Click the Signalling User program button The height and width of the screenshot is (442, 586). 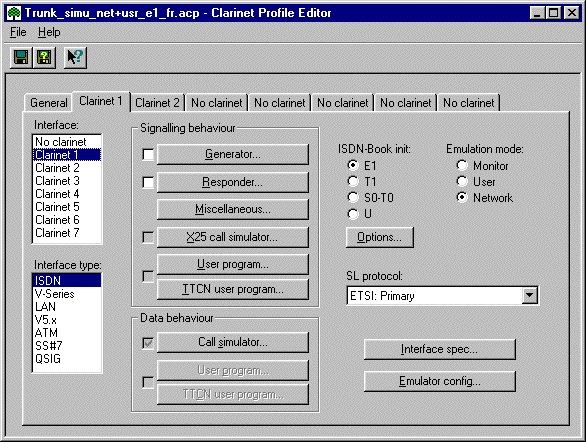click(x=233, y=265)
